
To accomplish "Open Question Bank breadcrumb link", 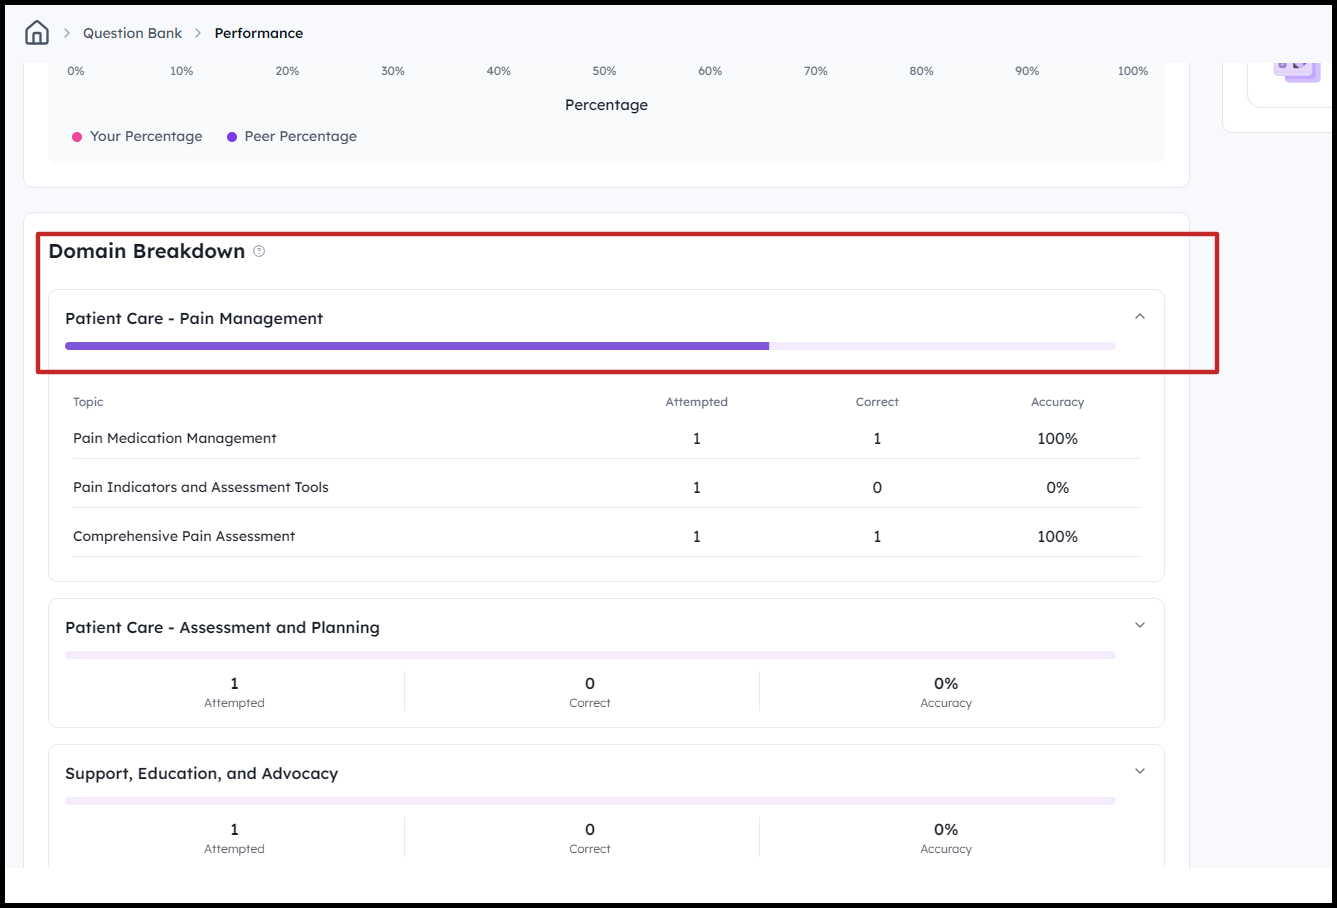I will tap(132, 33).
